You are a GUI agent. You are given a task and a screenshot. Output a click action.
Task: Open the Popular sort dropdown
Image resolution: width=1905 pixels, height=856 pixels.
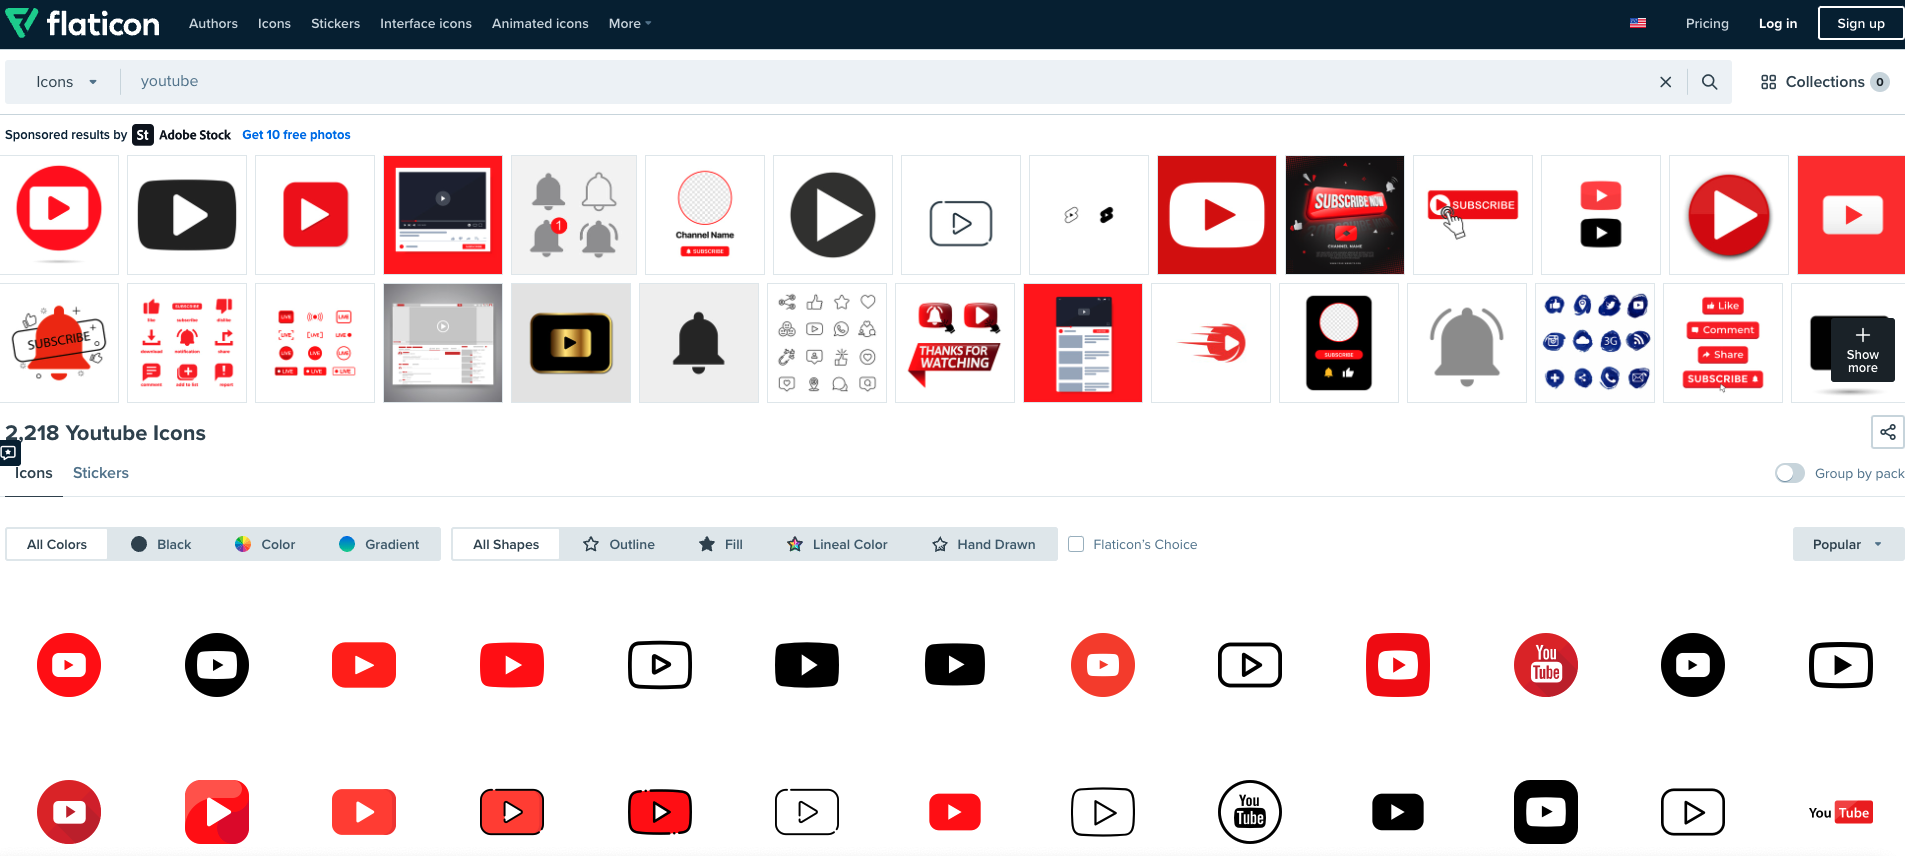[1848, 544]
